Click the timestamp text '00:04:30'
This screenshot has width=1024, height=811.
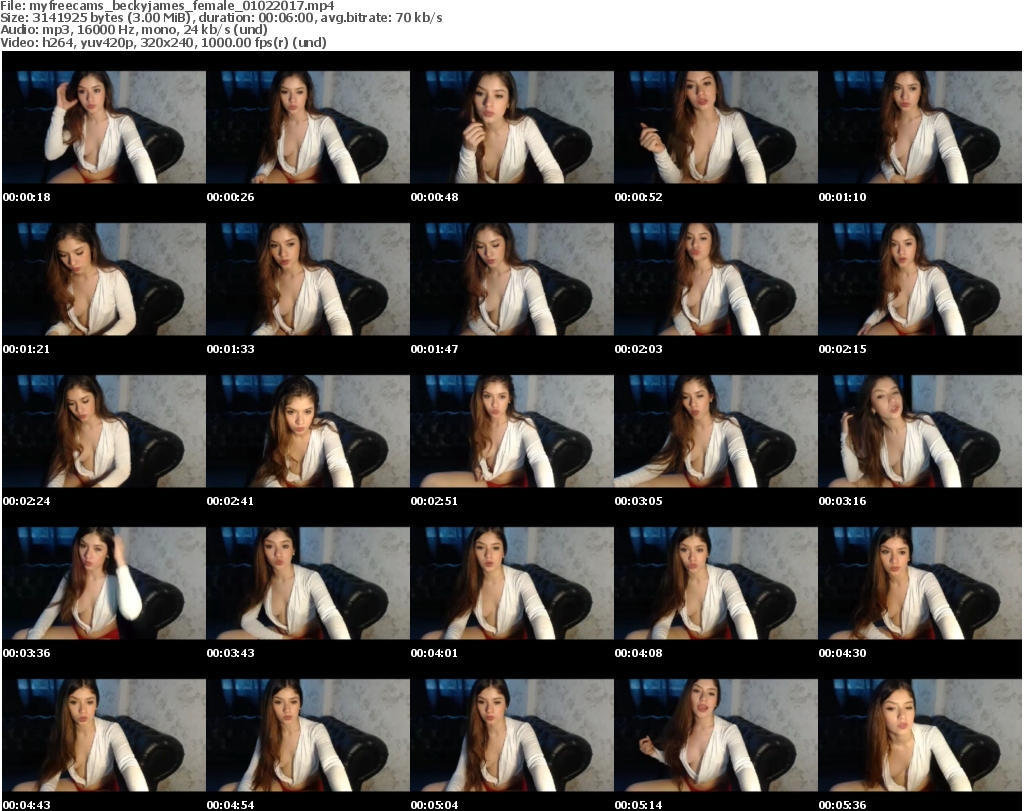pyautogui.click(x=842, y=653)
